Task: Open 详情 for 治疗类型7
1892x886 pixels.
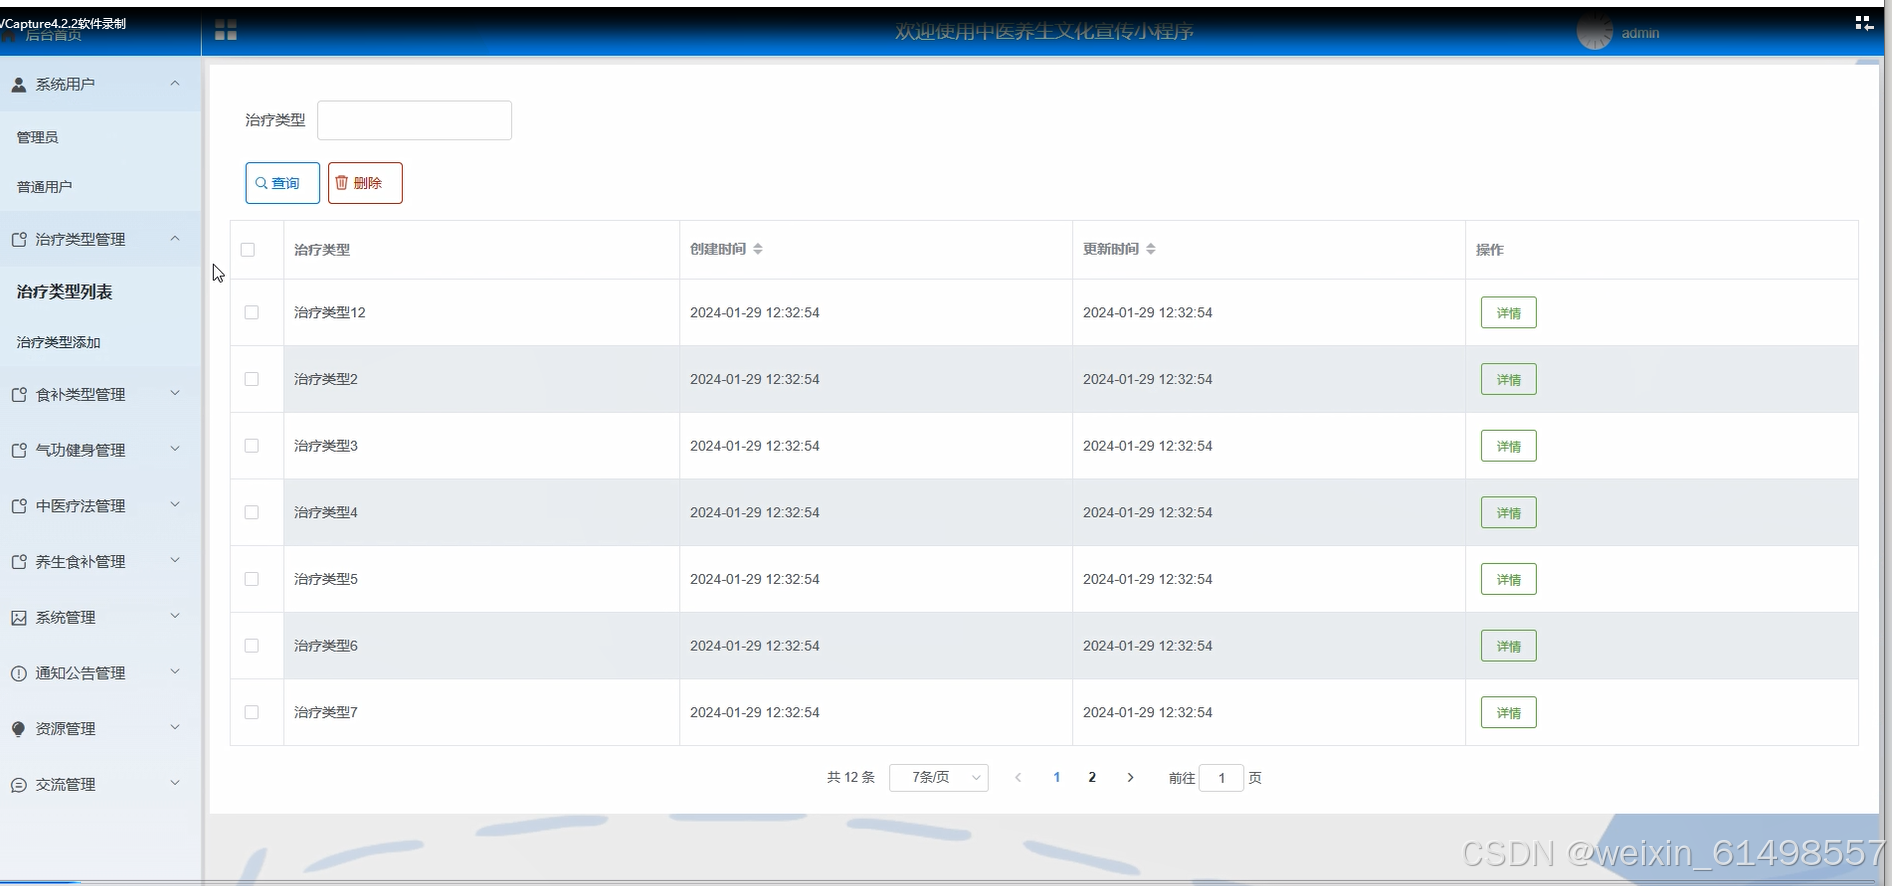Action: coord(1509,712)
